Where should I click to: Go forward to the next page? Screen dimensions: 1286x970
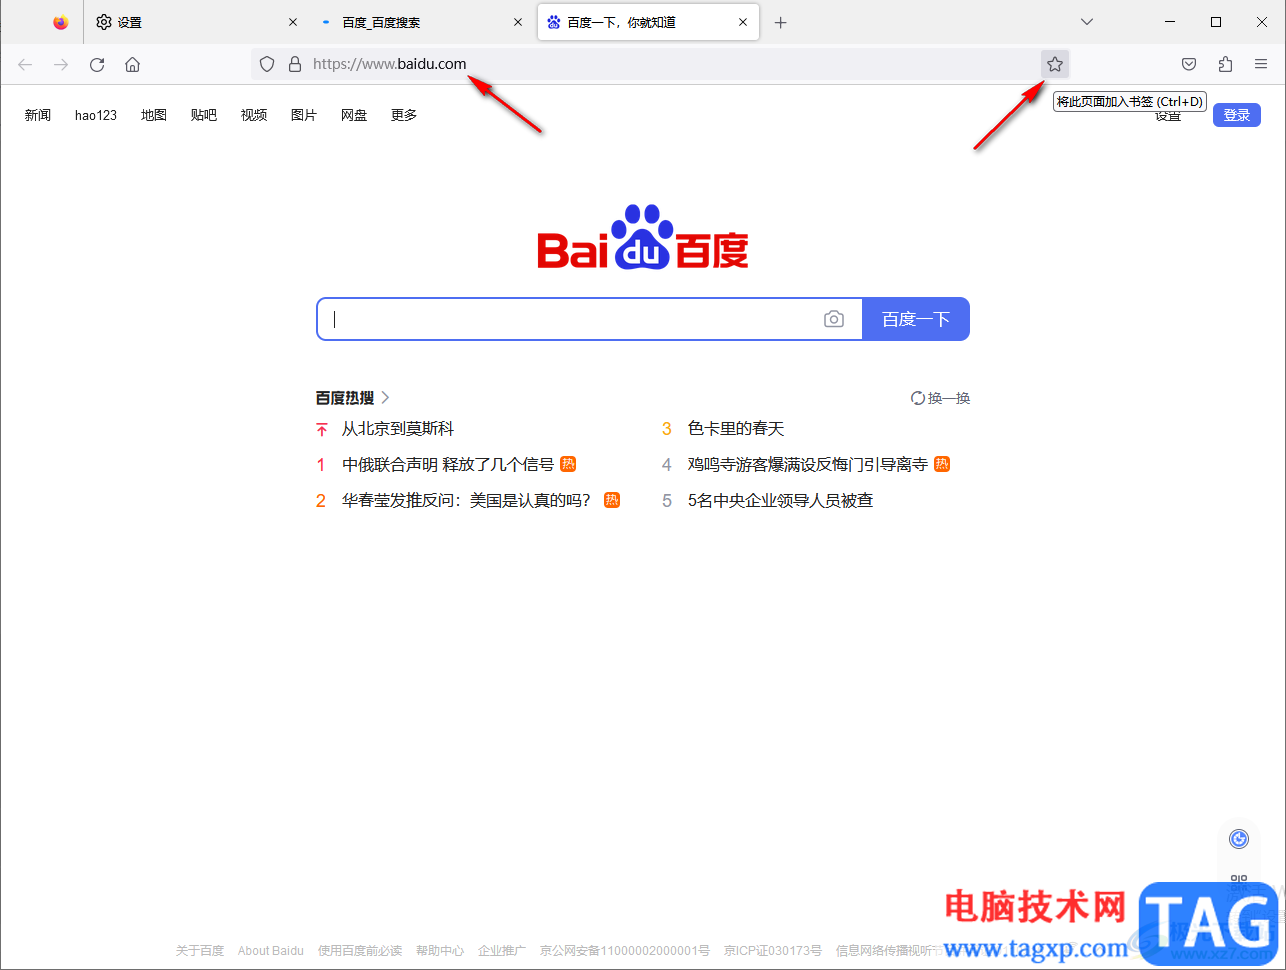(x=61, y=64)
